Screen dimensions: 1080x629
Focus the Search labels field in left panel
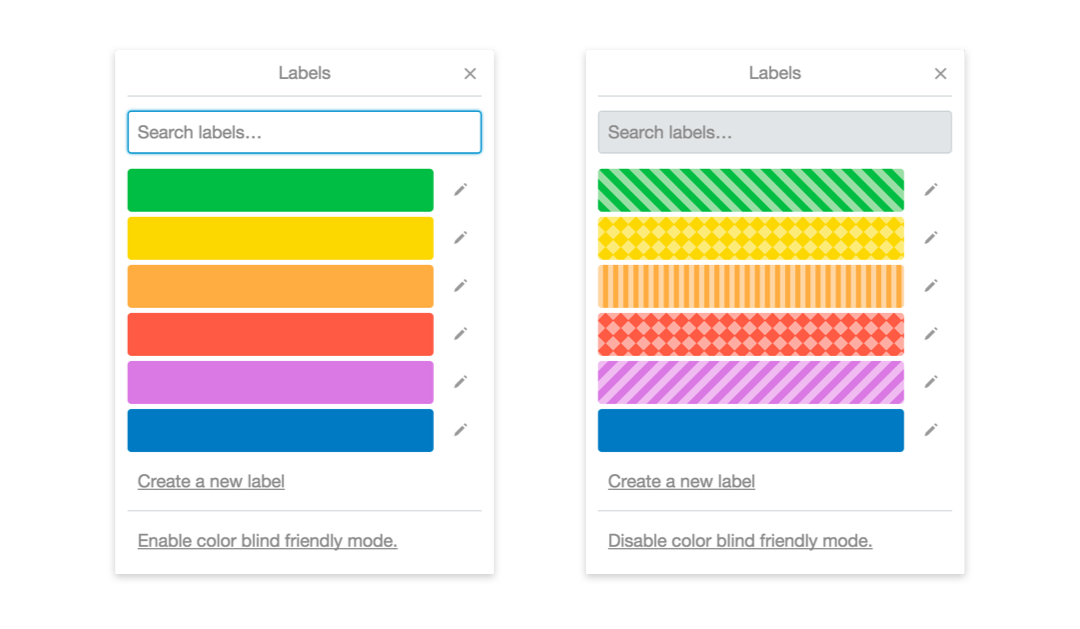pyautogui.click(x=304, y=132)
